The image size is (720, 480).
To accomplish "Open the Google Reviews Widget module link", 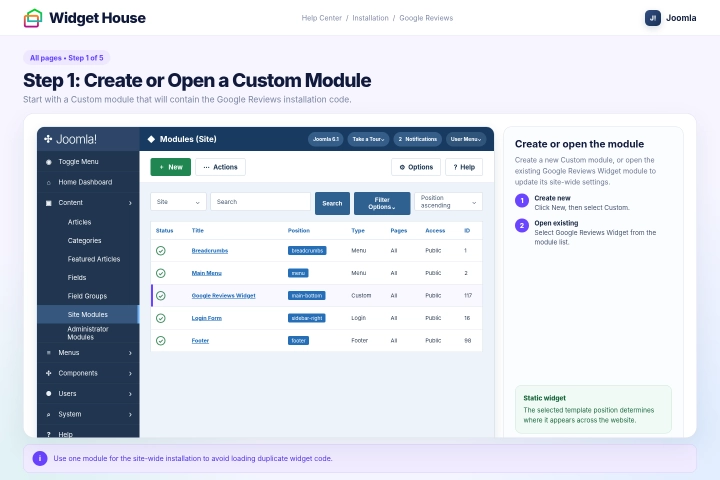I will [223, 296].
